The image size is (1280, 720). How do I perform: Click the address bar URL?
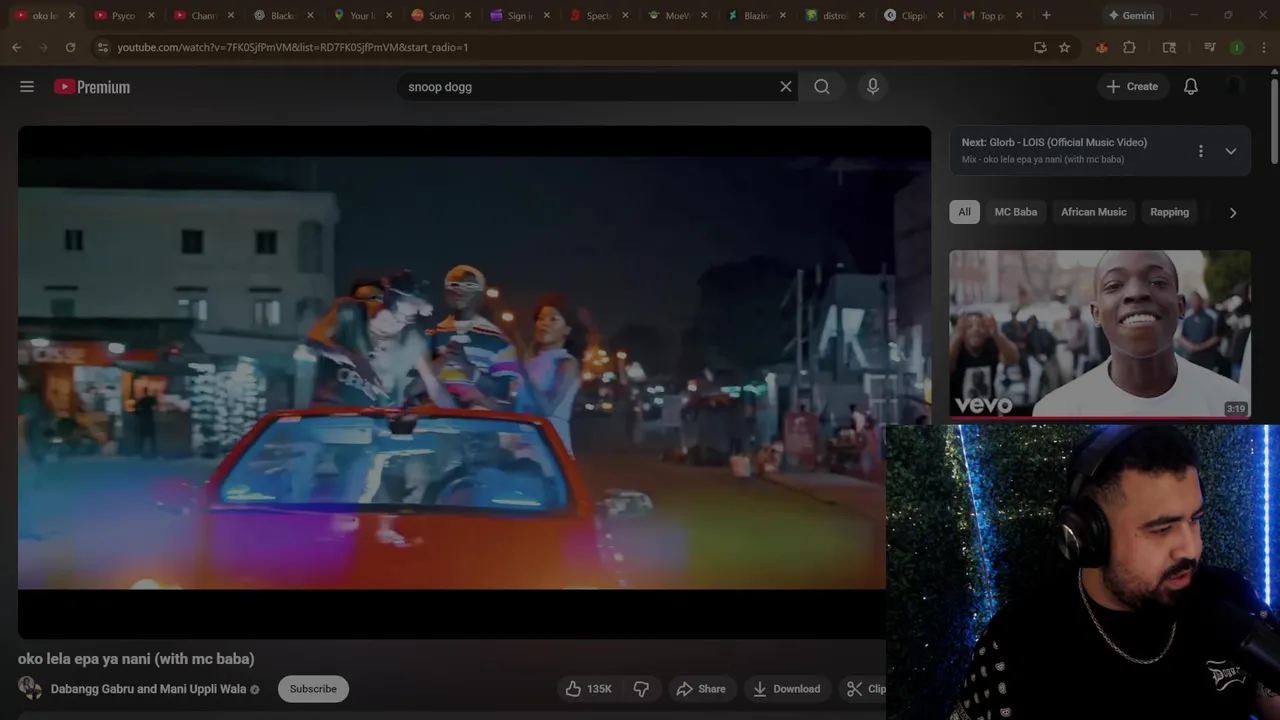click(292, 47)
